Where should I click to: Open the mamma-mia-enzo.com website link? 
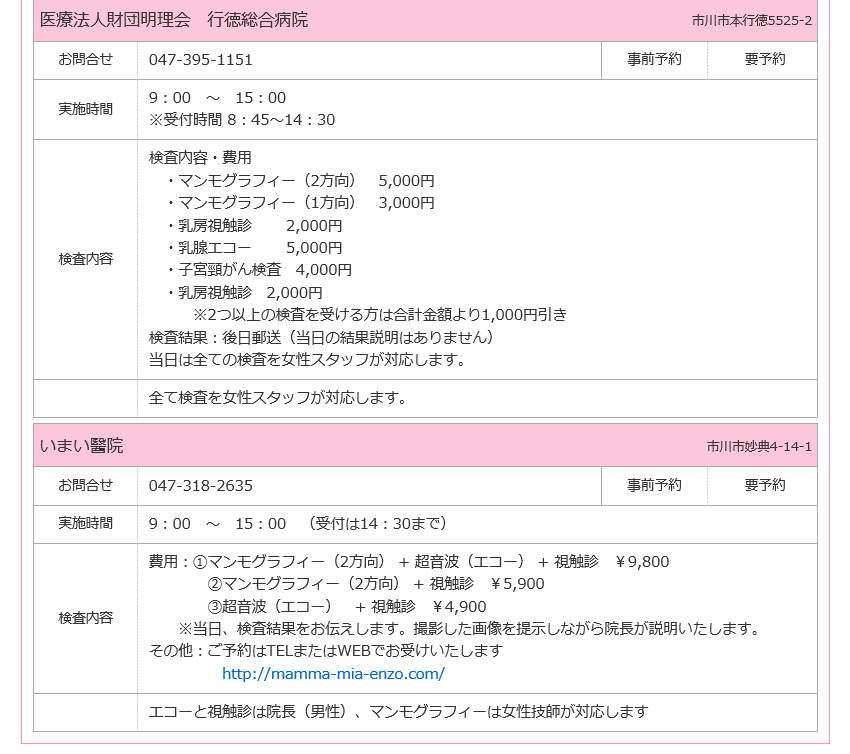(x=333, y=673)
